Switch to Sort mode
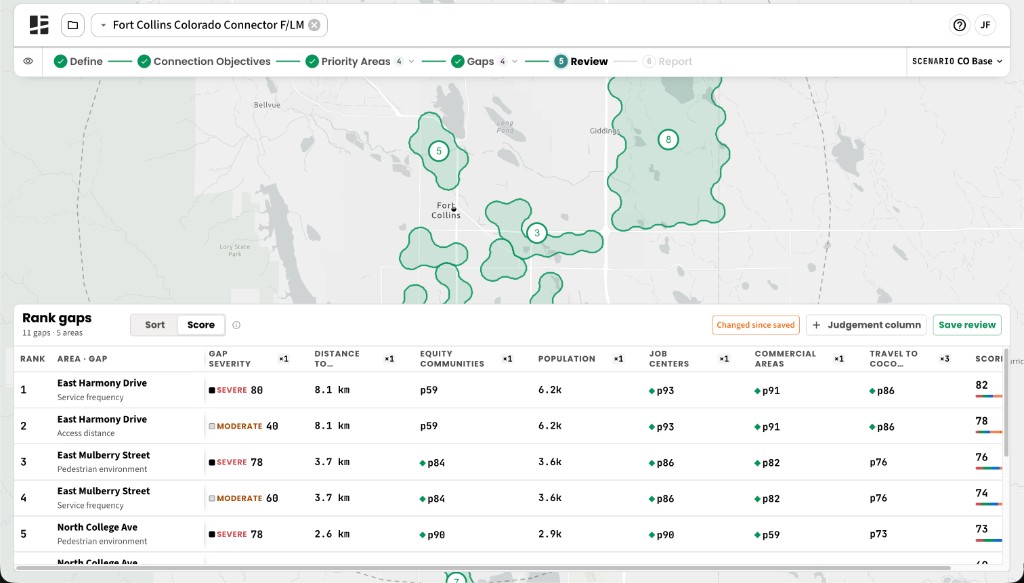1024x583 pixels. 155,324
